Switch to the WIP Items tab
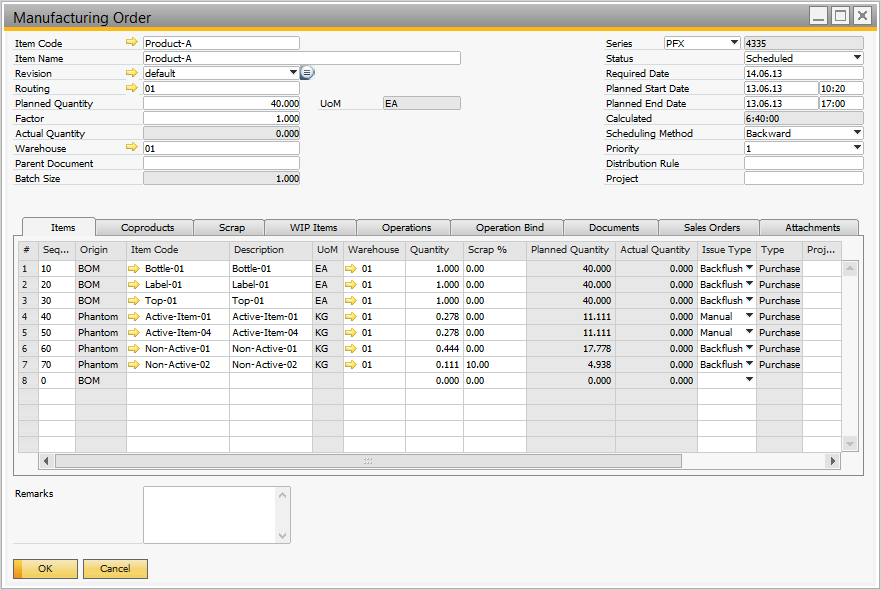Viewport: 881px width, 590px height. point(313,228)
